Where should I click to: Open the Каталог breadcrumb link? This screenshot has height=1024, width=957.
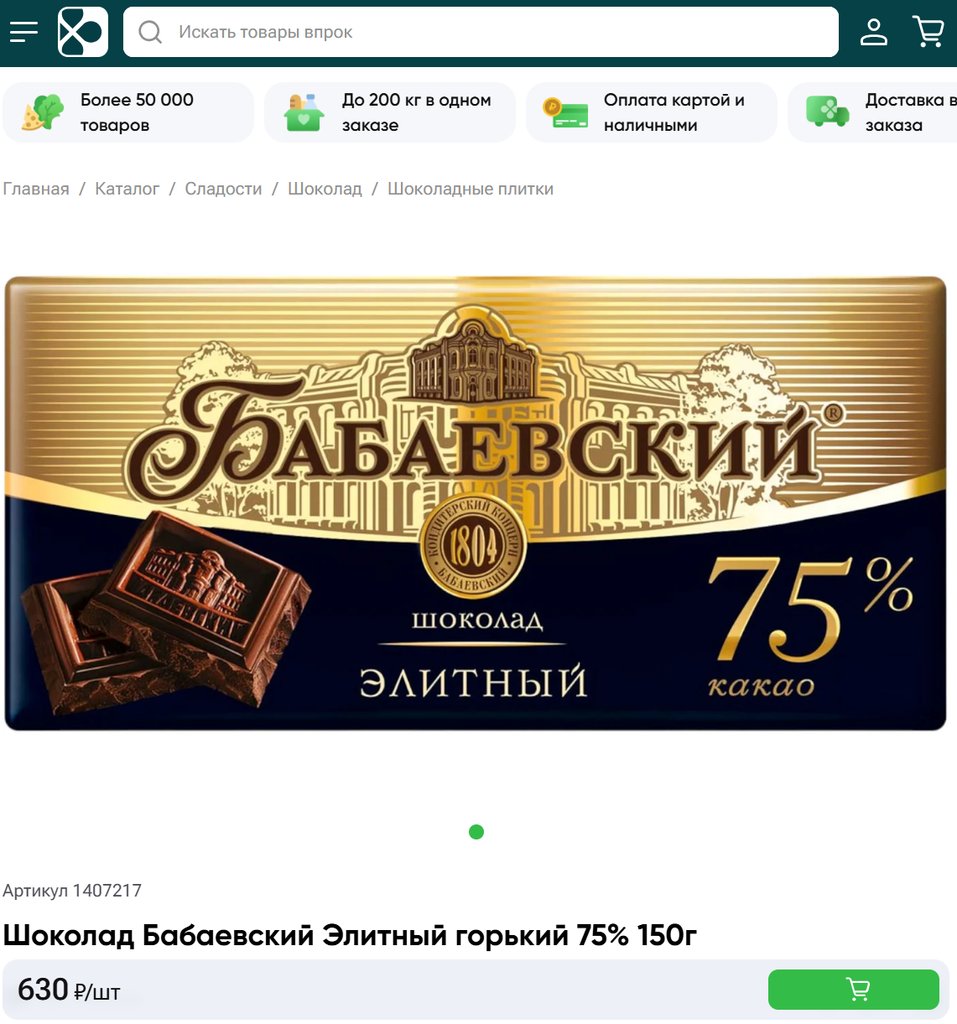[127, 189]
